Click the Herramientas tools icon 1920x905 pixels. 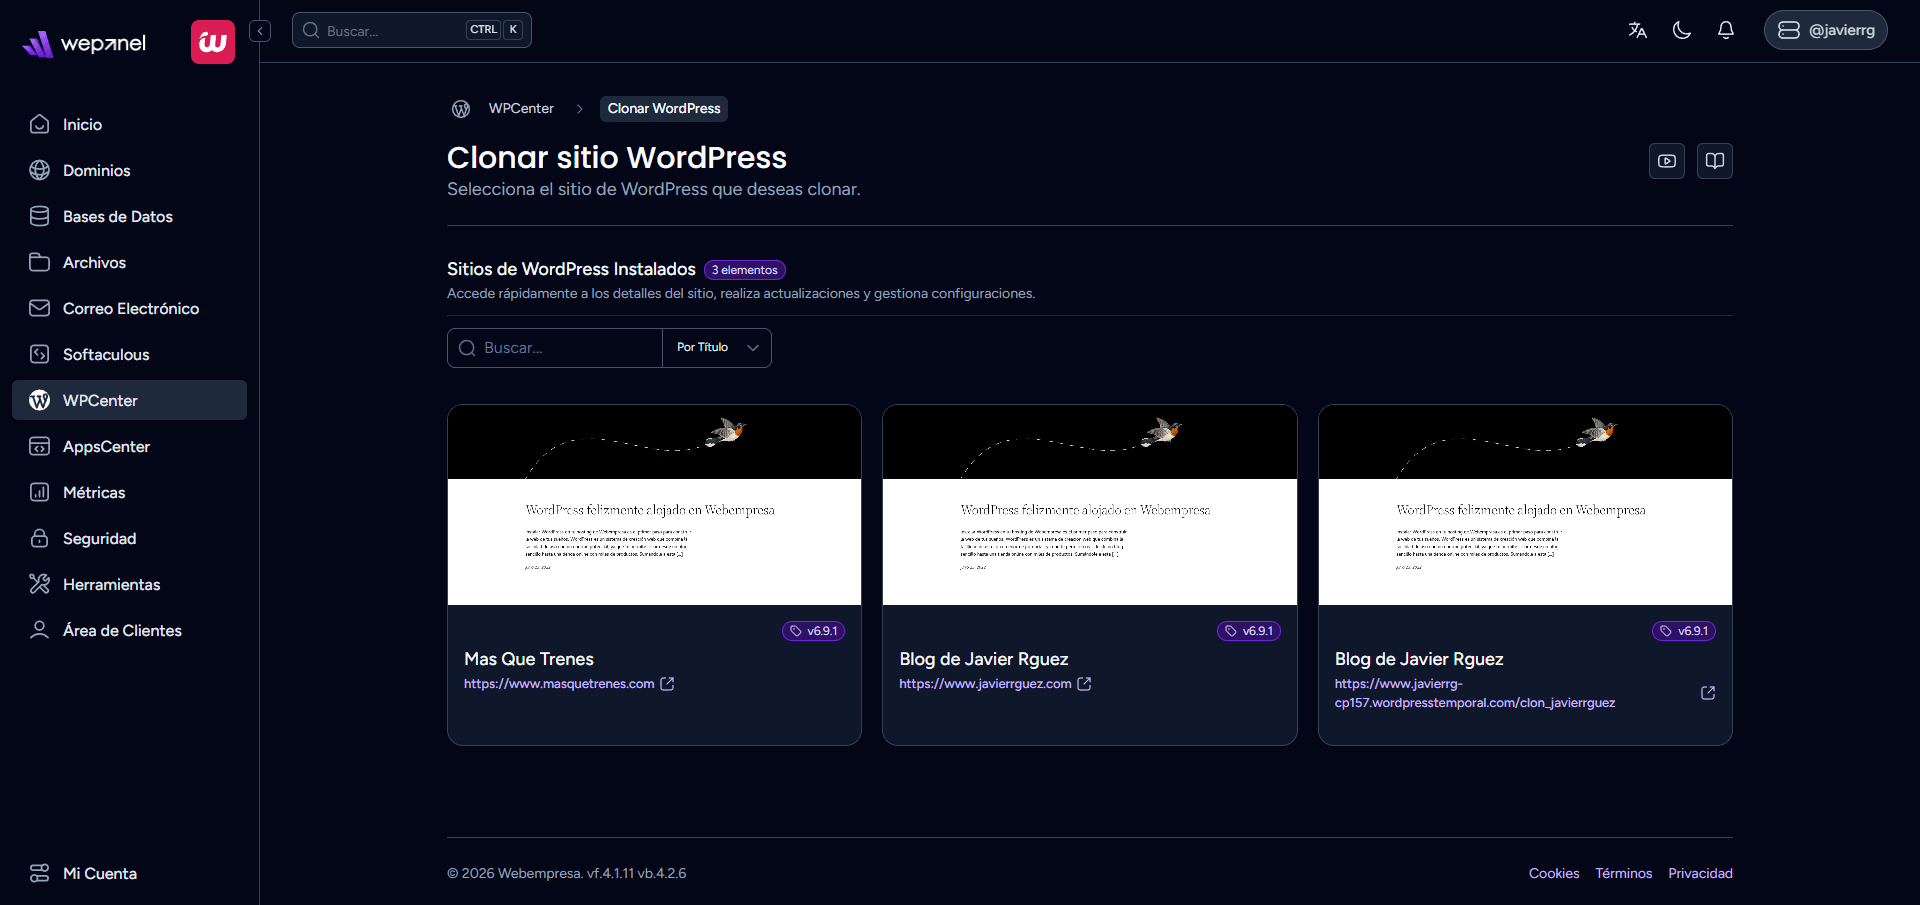pos(40,584)
